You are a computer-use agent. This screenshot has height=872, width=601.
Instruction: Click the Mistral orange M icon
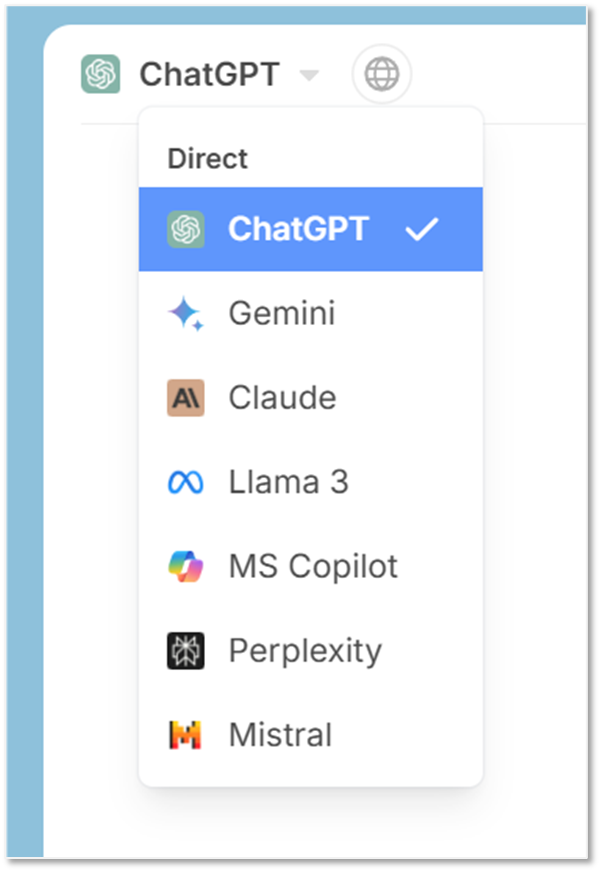point(185,735)
